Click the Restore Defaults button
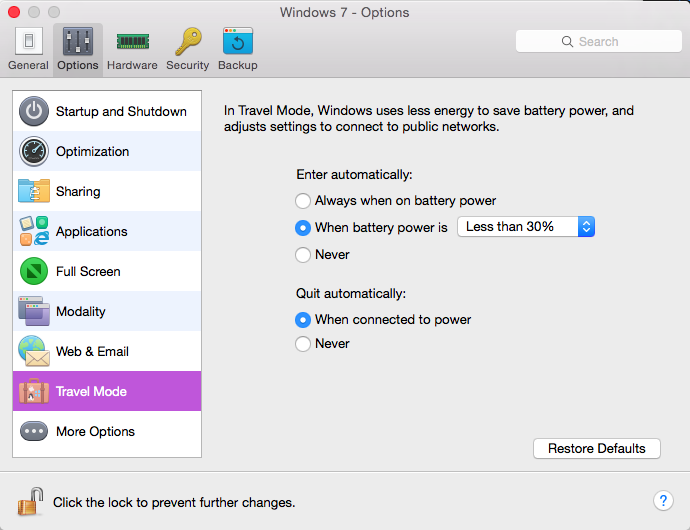Screen dimensions: 690x530 (597, 449)
